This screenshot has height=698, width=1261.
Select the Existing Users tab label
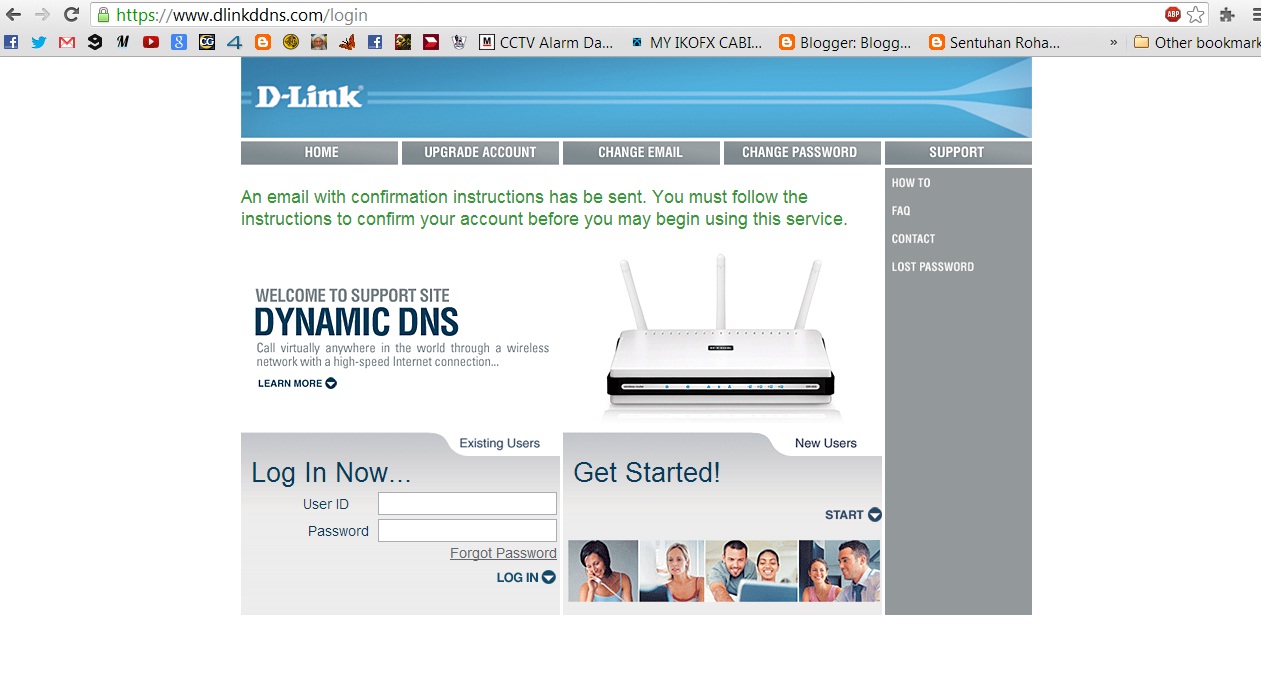point(499,443)
